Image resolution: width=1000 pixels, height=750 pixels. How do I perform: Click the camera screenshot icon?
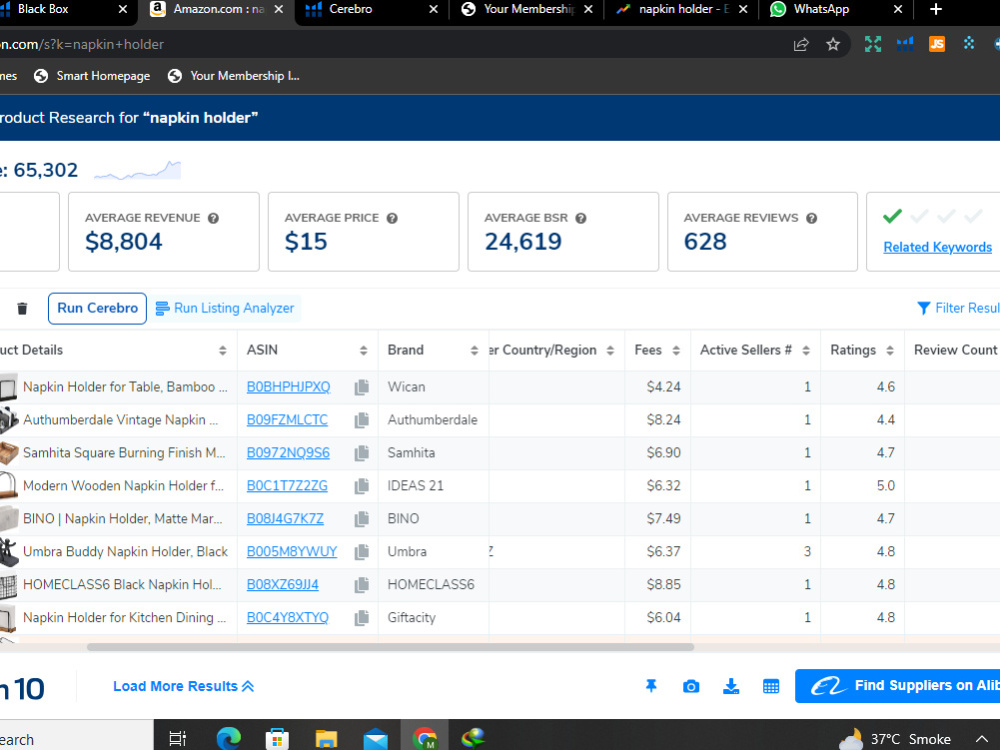click(x=691, y=686)
